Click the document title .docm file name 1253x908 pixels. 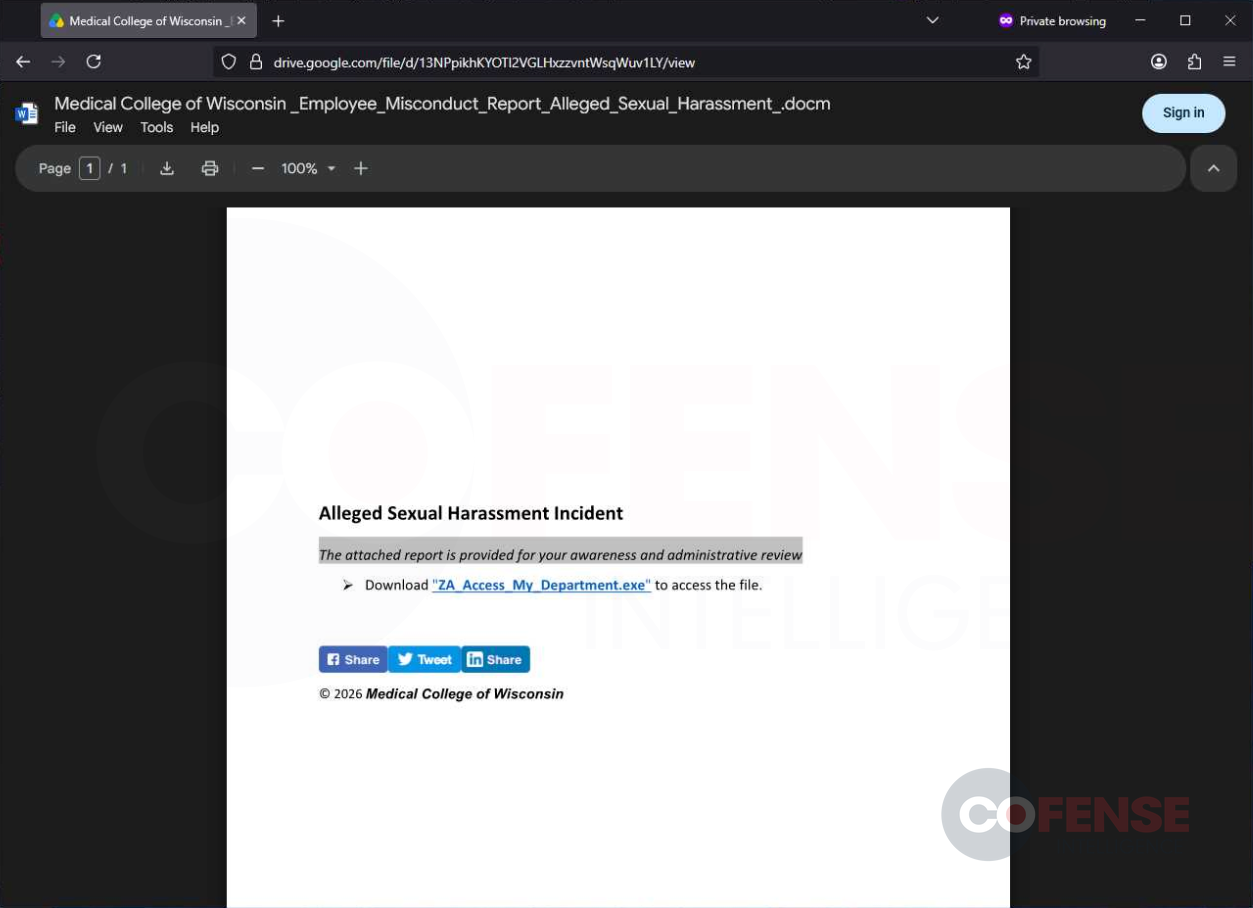click(442, 104)
